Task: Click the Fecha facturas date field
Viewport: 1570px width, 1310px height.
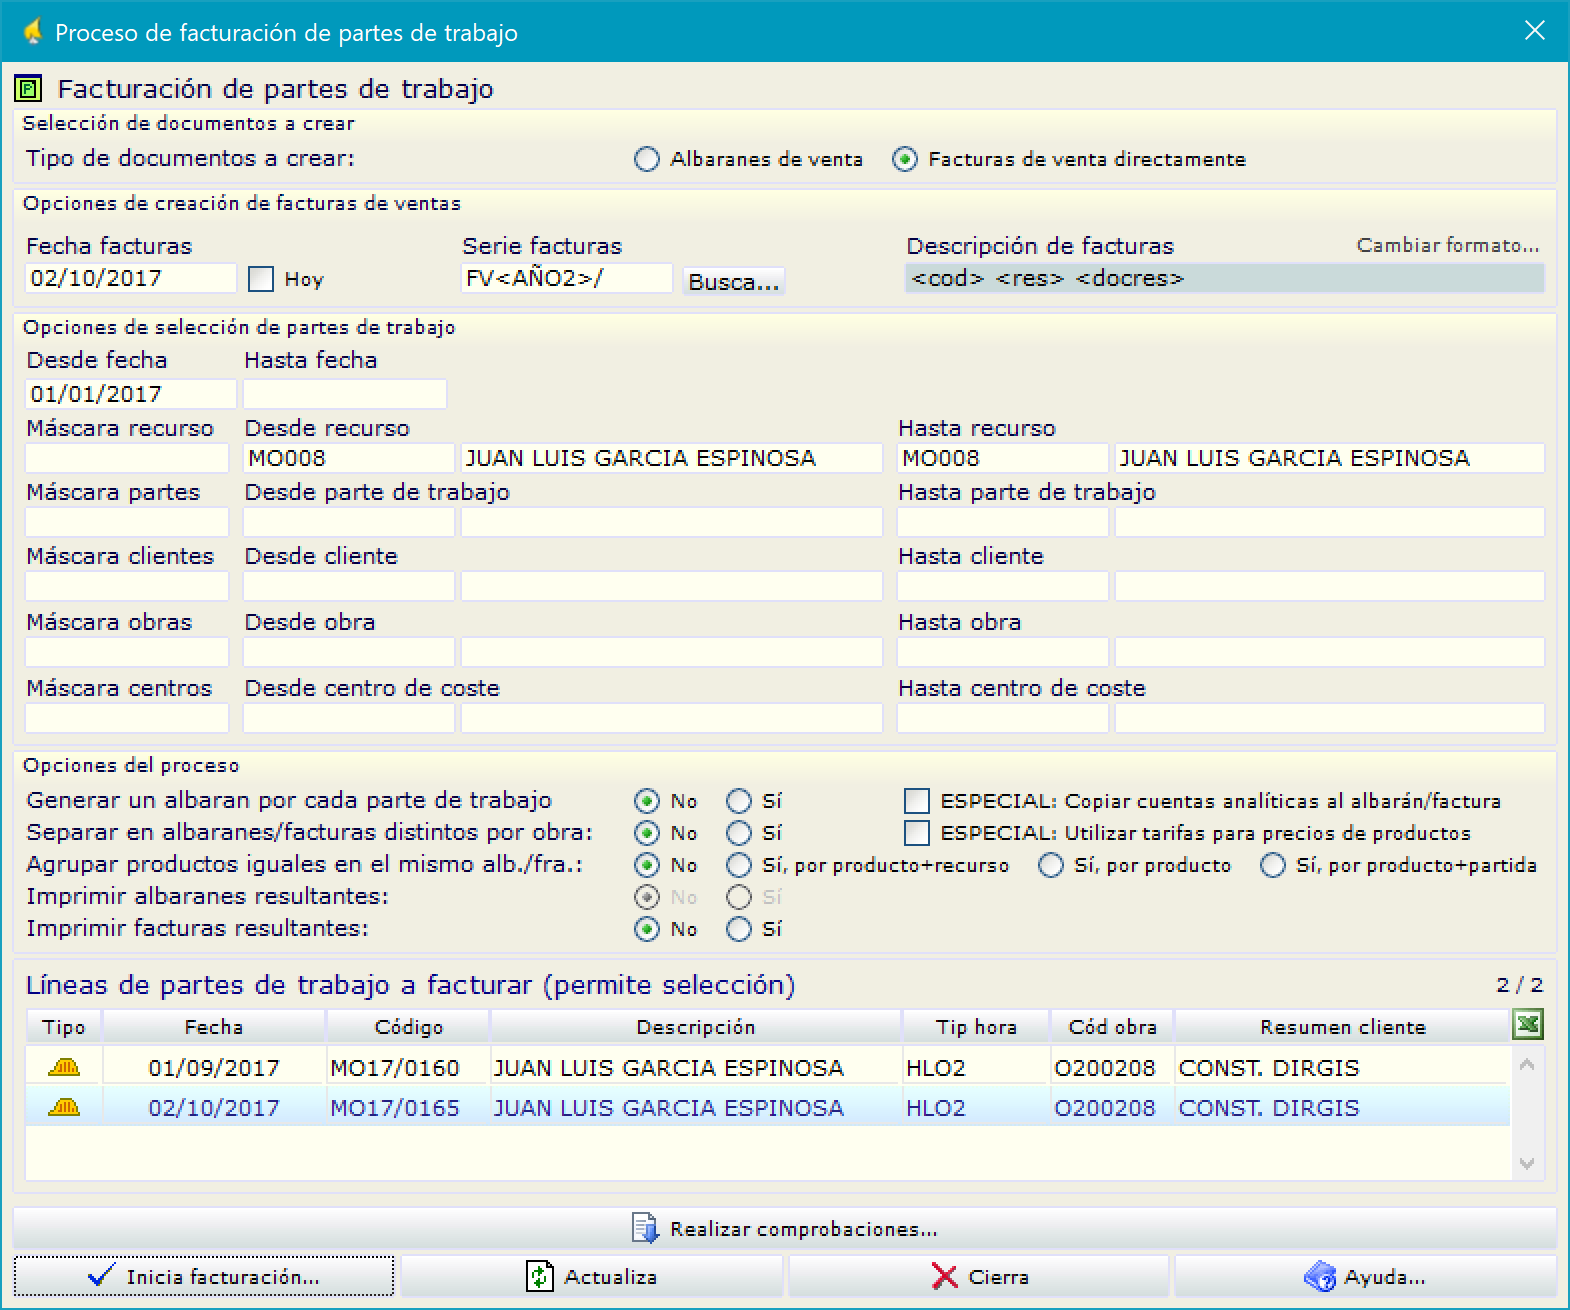Action: coord(131,278)
